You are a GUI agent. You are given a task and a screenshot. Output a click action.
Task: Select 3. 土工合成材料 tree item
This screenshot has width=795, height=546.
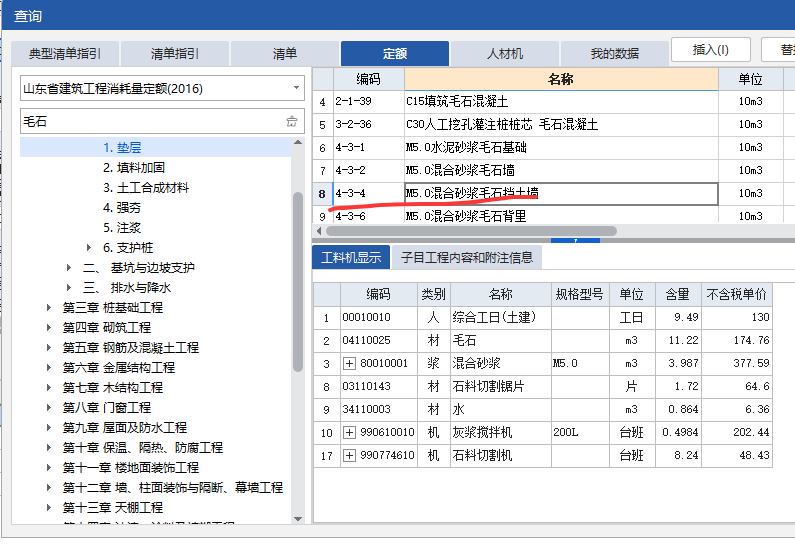point(146,188)
